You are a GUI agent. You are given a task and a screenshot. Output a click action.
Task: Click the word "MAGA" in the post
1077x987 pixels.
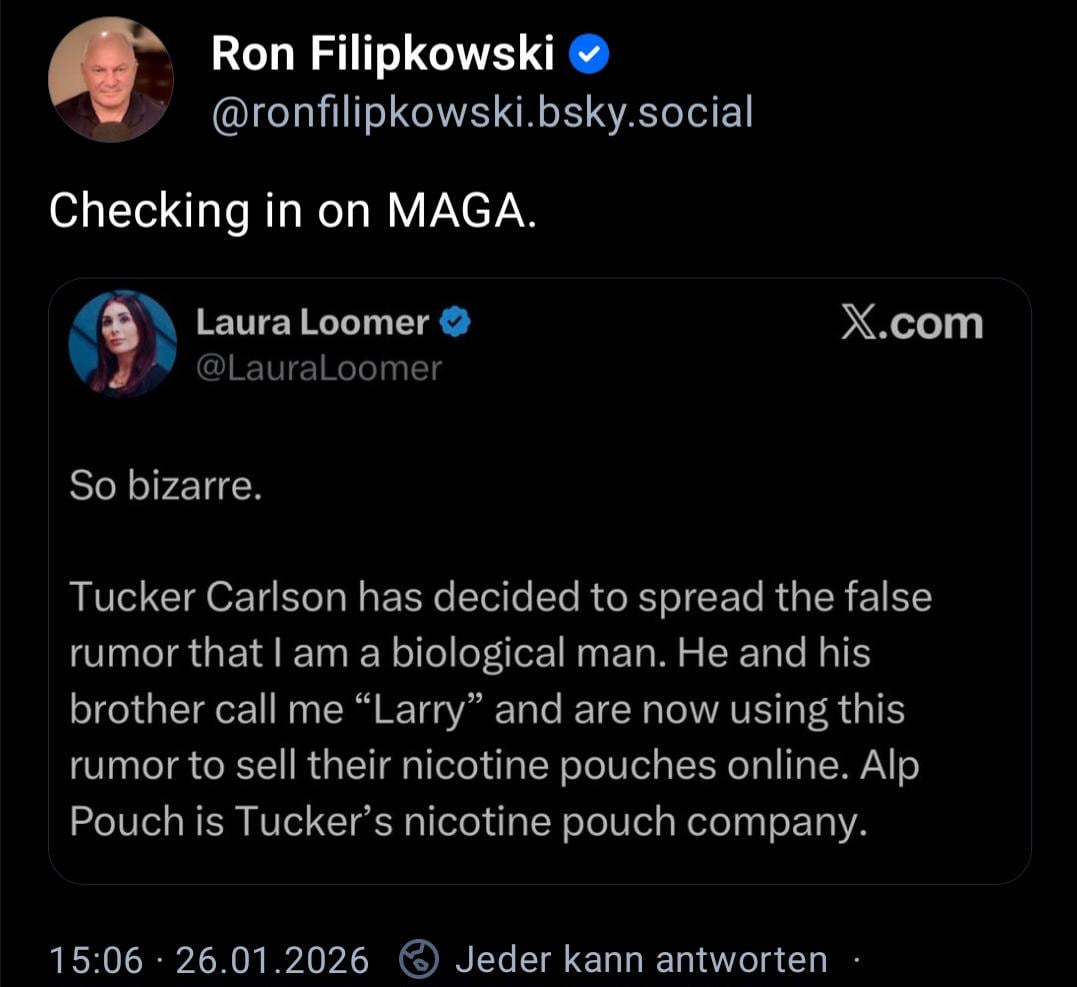453,210
